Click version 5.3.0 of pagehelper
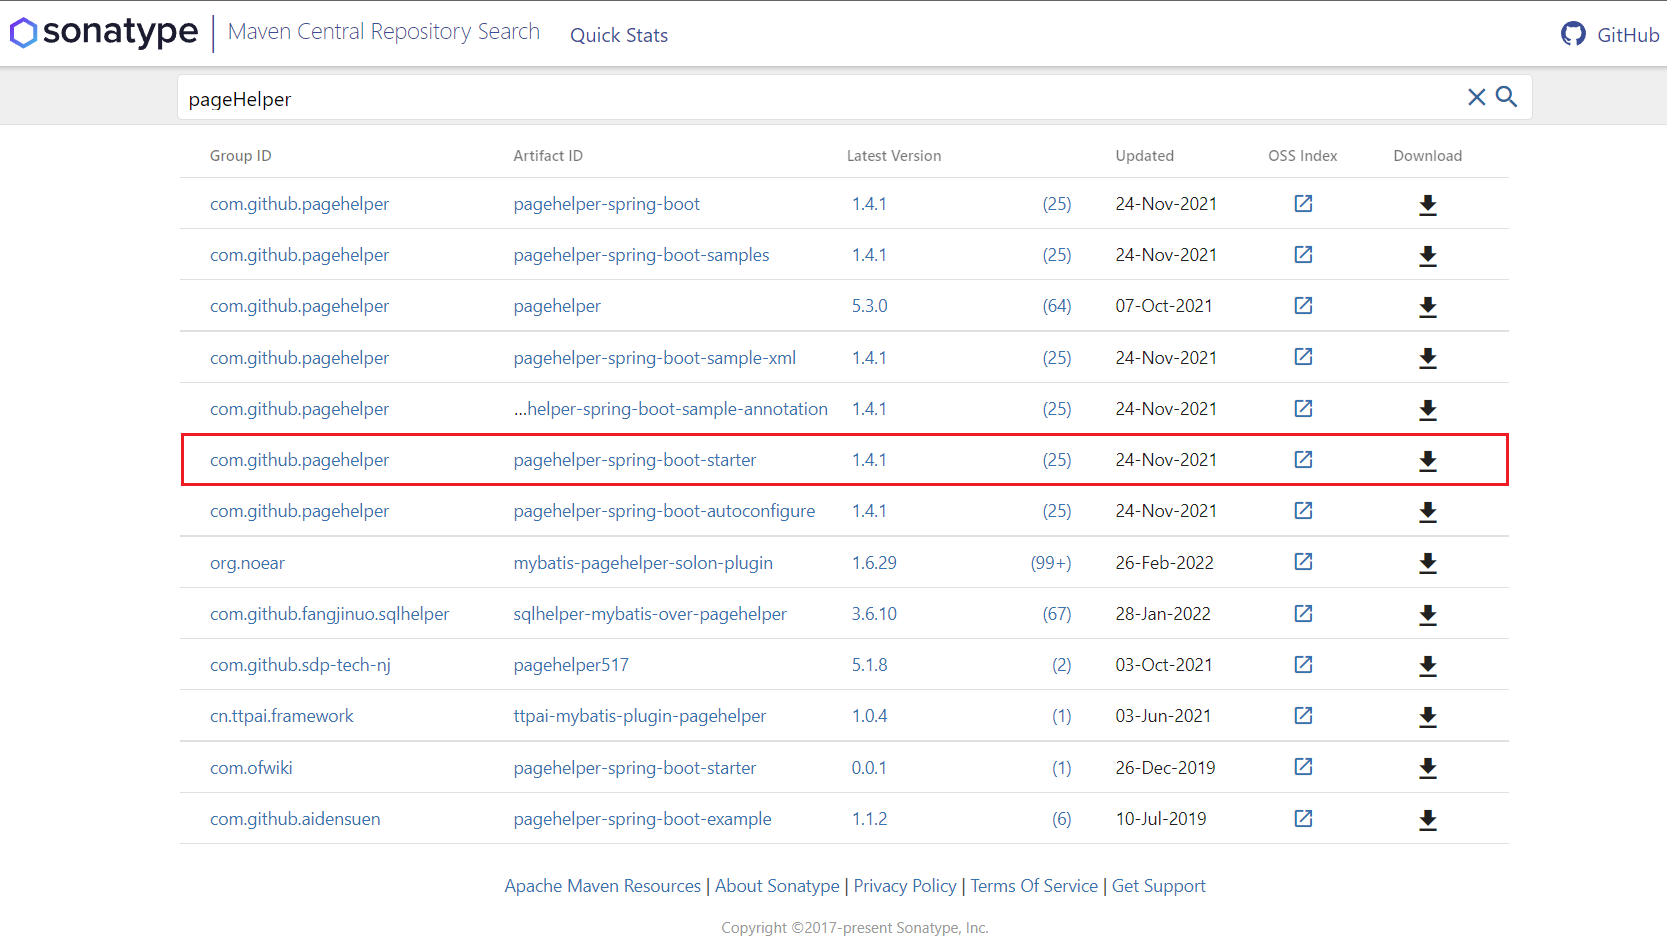Viewport: 1667px width, 946px height. (x=869, y=306)
